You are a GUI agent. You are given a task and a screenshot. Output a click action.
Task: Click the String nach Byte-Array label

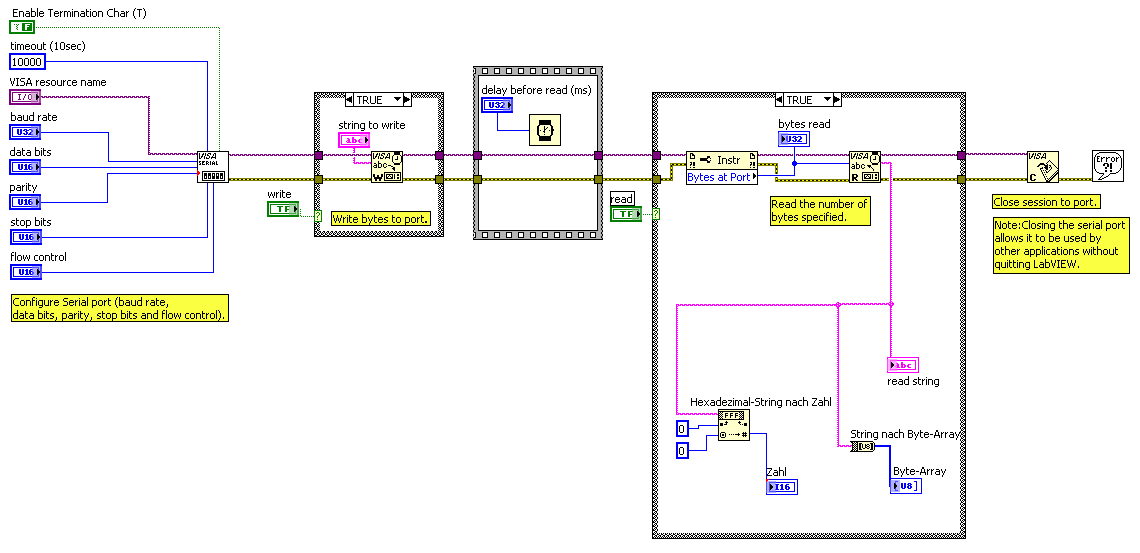pyautogui.click(x=905, y=434)
